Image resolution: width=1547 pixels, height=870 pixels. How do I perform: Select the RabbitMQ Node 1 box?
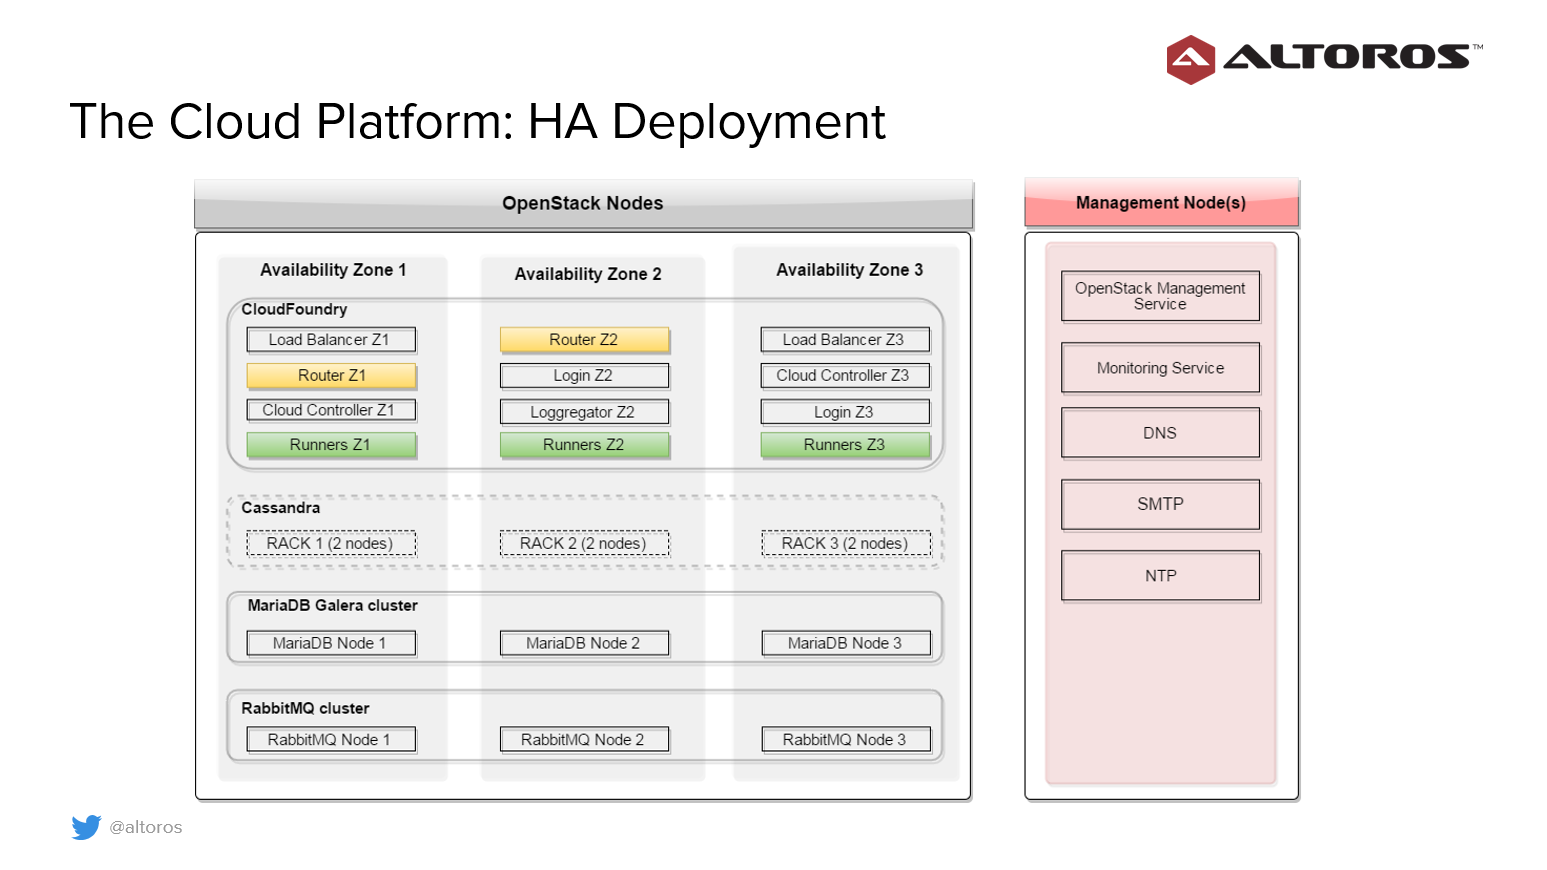coord(331,740)
